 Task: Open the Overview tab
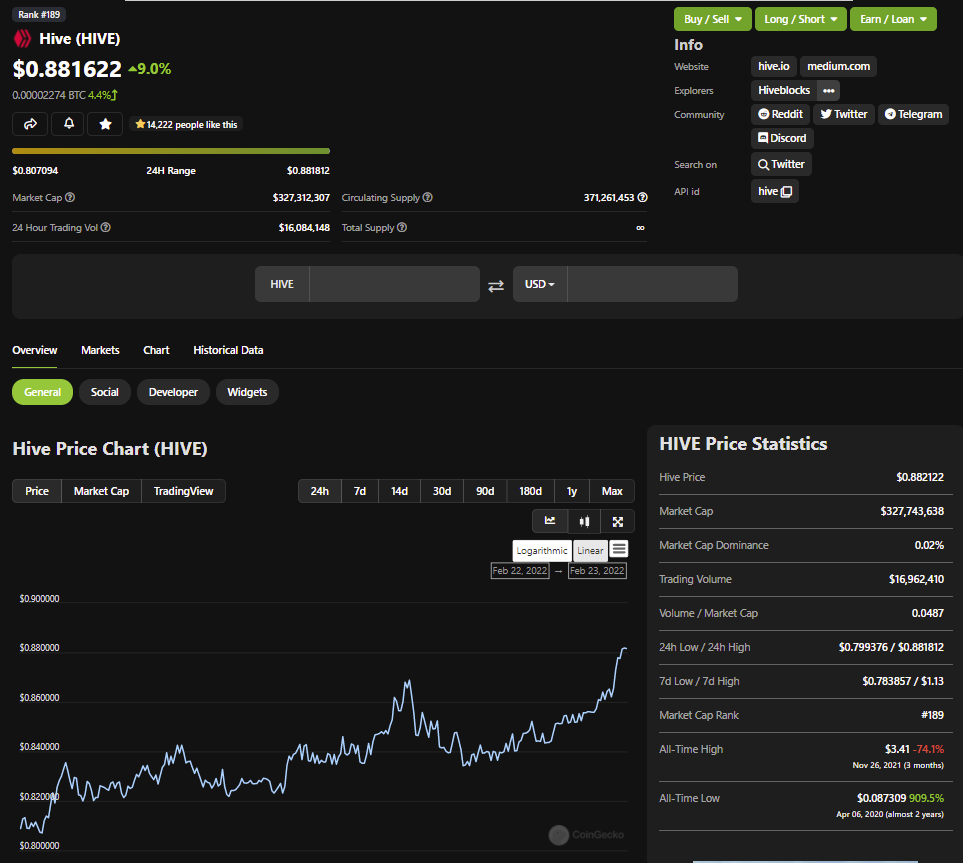coord(34,350)
